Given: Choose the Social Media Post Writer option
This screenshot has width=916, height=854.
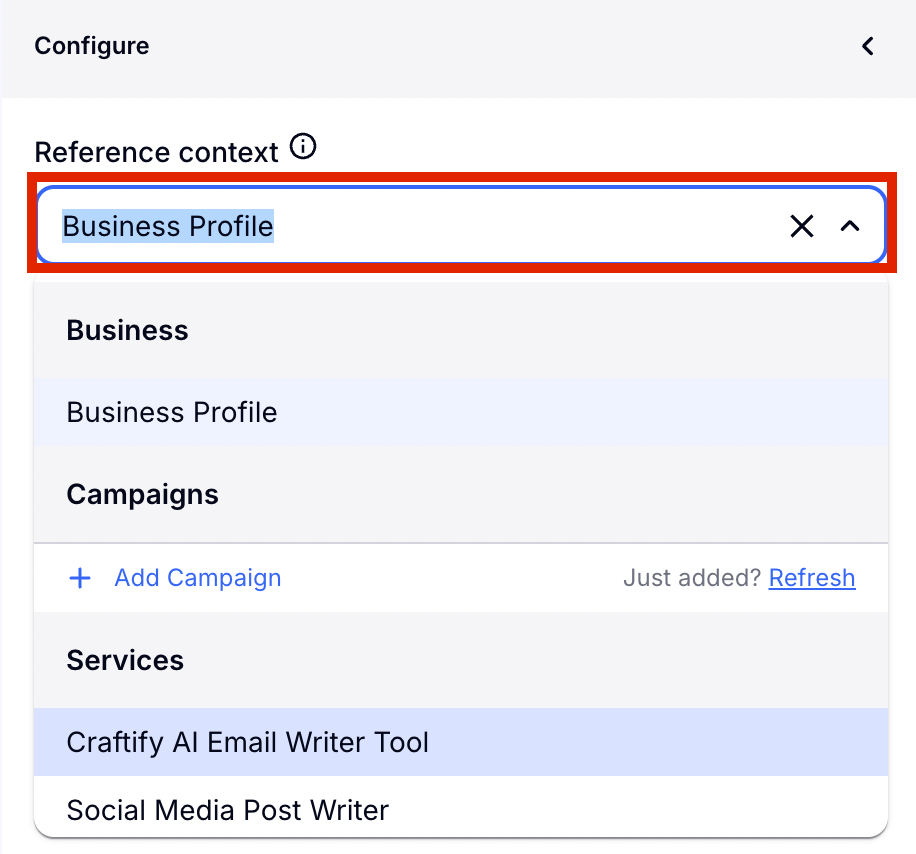Looking at the screenshot, I should coord(228,810).
